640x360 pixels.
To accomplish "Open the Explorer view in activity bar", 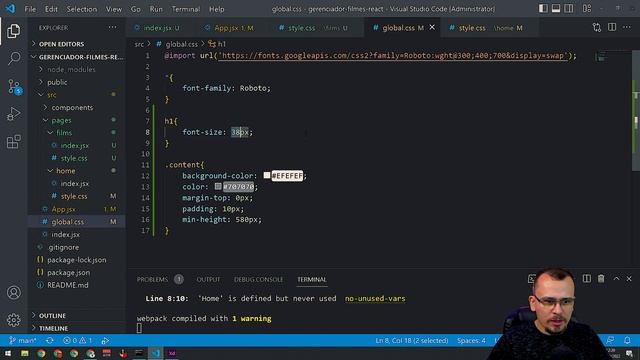I will [x=13, y=31].
